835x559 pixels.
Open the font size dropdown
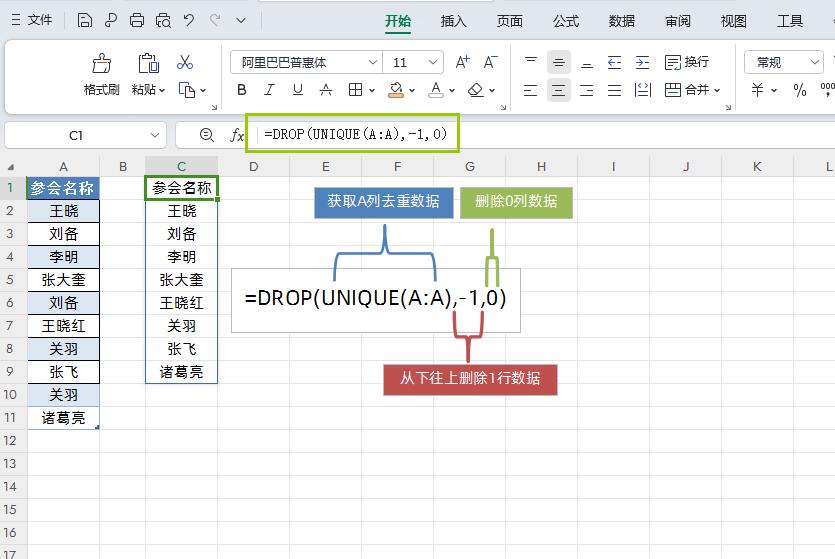click(x=432, y=62)
